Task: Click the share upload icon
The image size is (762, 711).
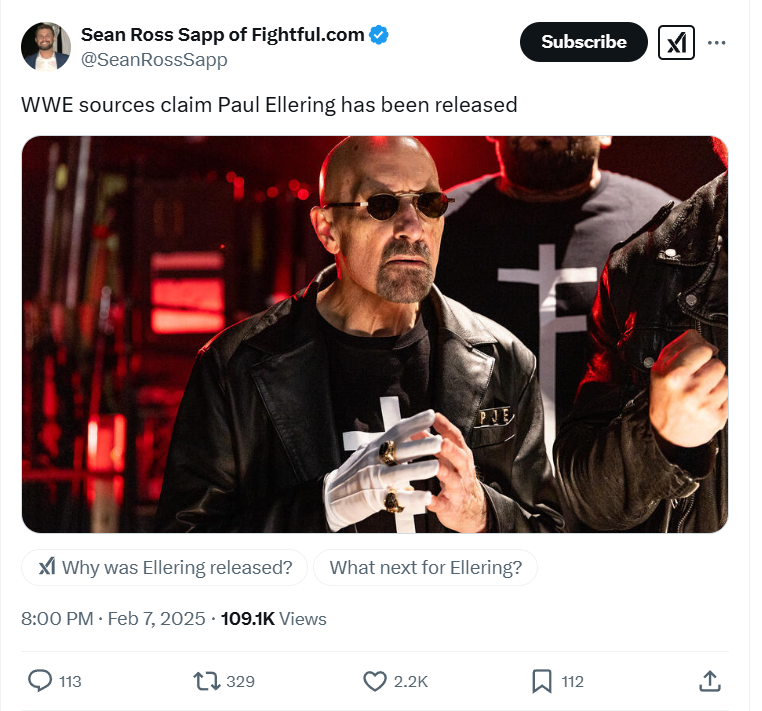Action: point(709,681)
